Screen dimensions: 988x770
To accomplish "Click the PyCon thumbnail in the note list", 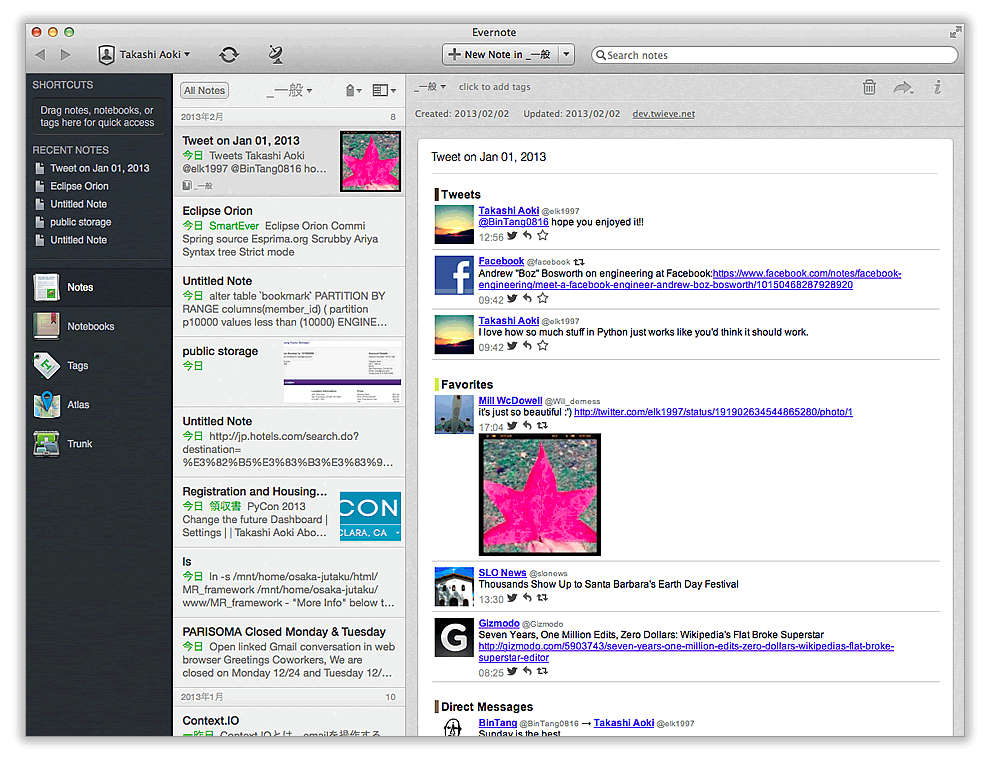I will pyautogui.click(x=370, y=516).
